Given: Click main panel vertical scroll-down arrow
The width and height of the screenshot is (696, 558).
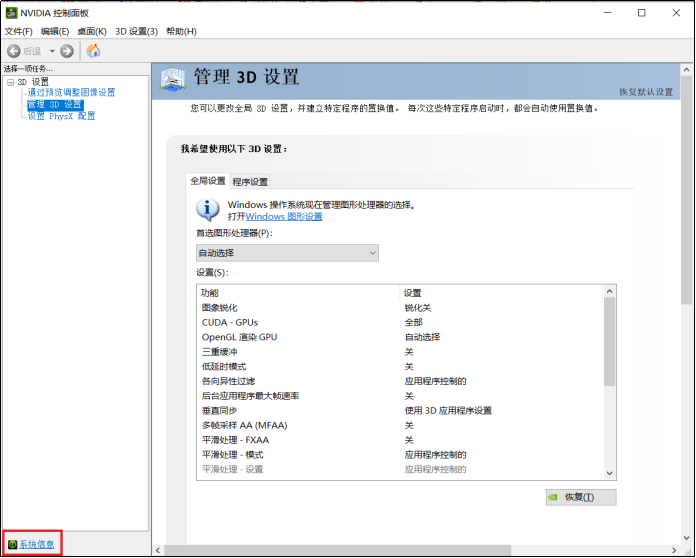Looking at the screenshot, I should pyautogui.click(x=686, y=538).
